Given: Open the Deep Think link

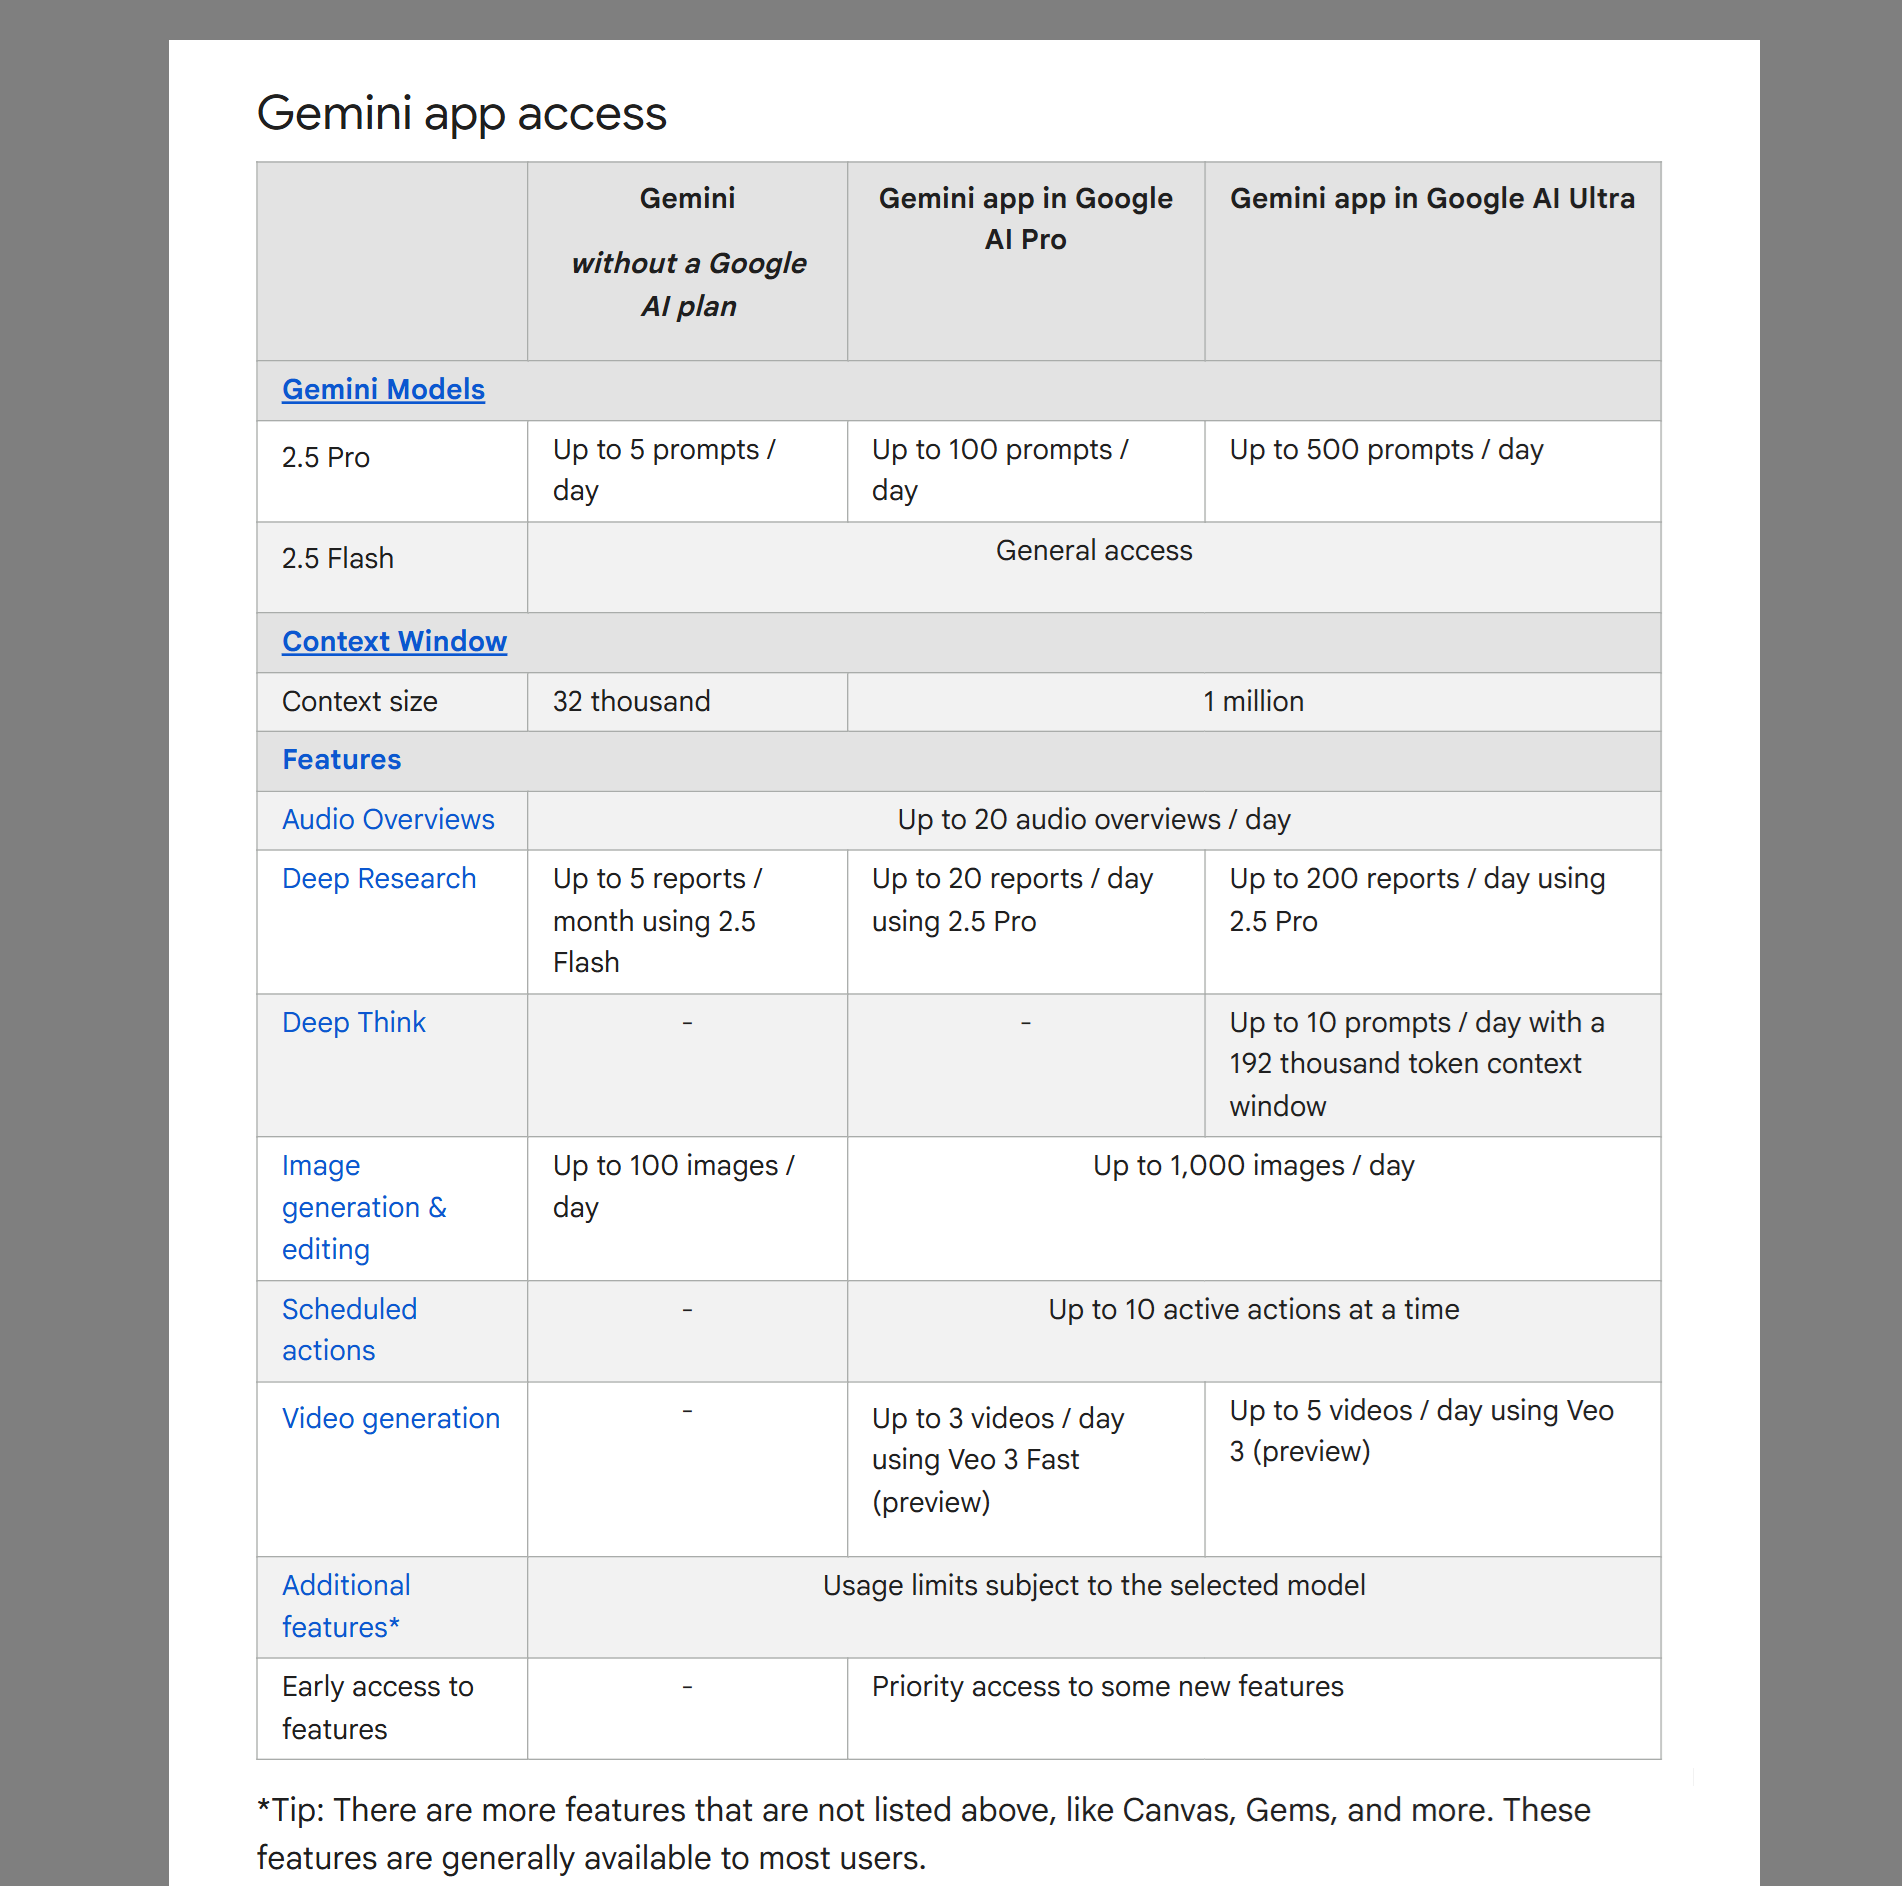Looking at the screenshot, I should [x=354, y=1022].
